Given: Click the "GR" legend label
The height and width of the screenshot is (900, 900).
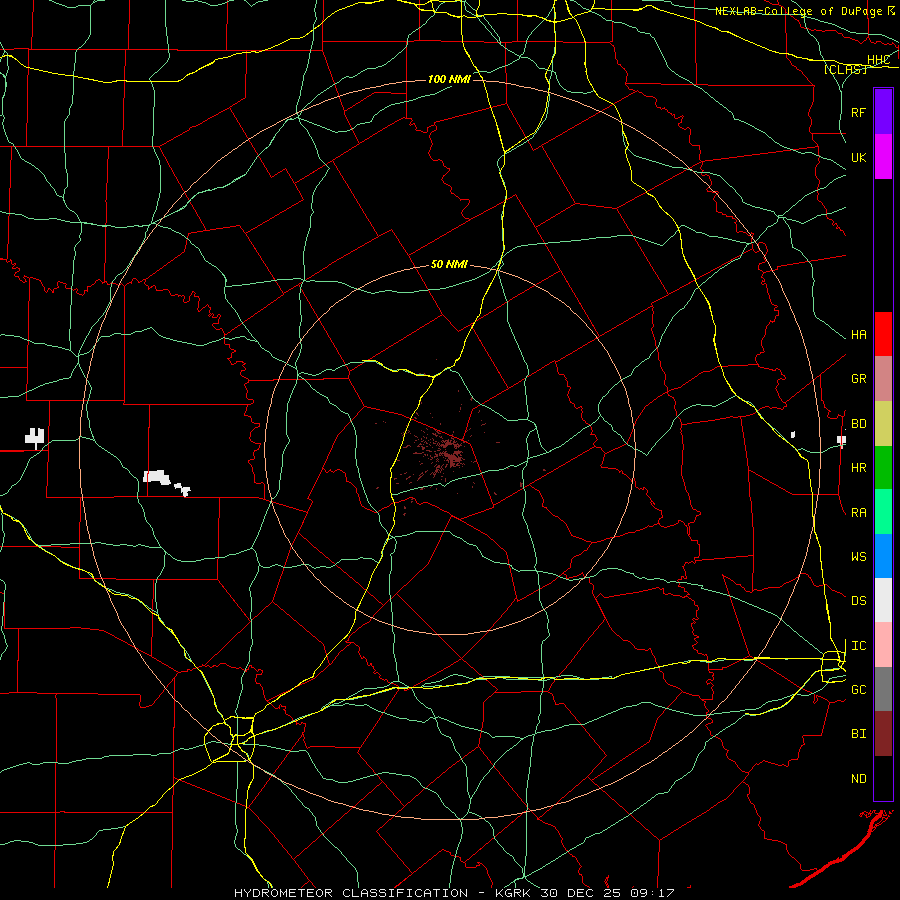Looking at the screenshot, I should click(858, 379).
